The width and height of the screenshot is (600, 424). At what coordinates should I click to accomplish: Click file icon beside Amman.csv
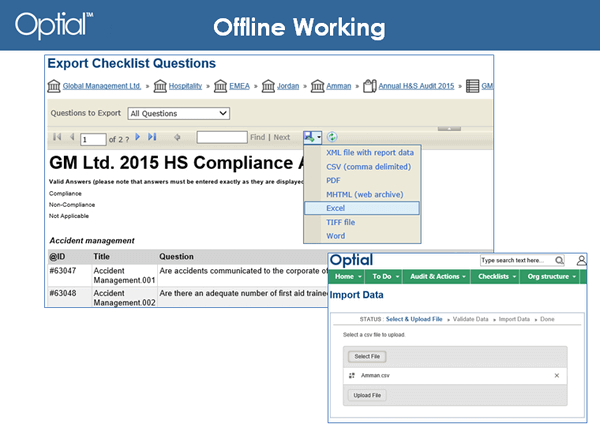(352, 375)
